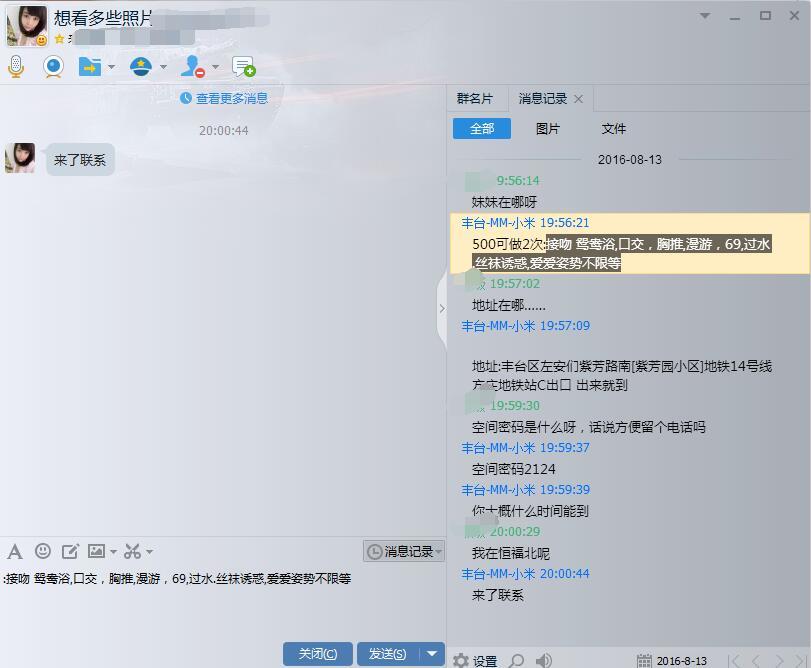The width and height of the screenshot is (811, 668).
Task: Click the handwriting edit icon
Action: 70,552
